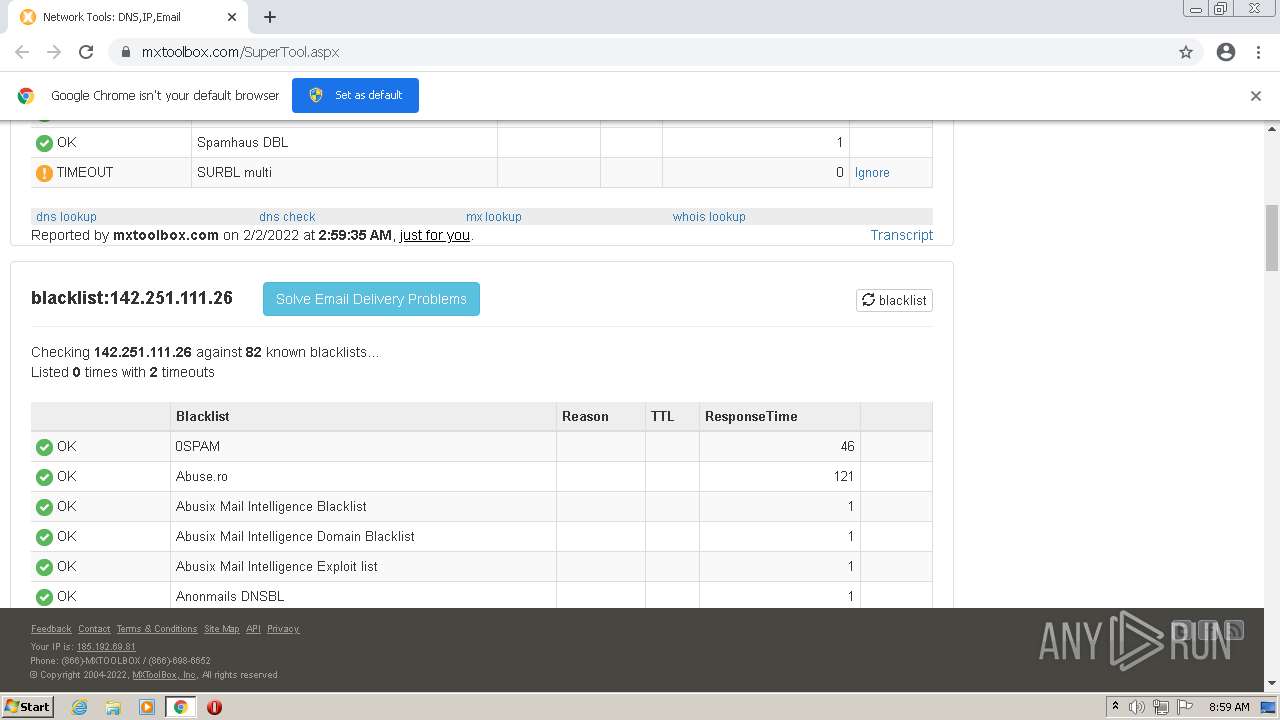Click the page vertical scrollbar thumb
1280x720 pixels.
click(1272, 238)
